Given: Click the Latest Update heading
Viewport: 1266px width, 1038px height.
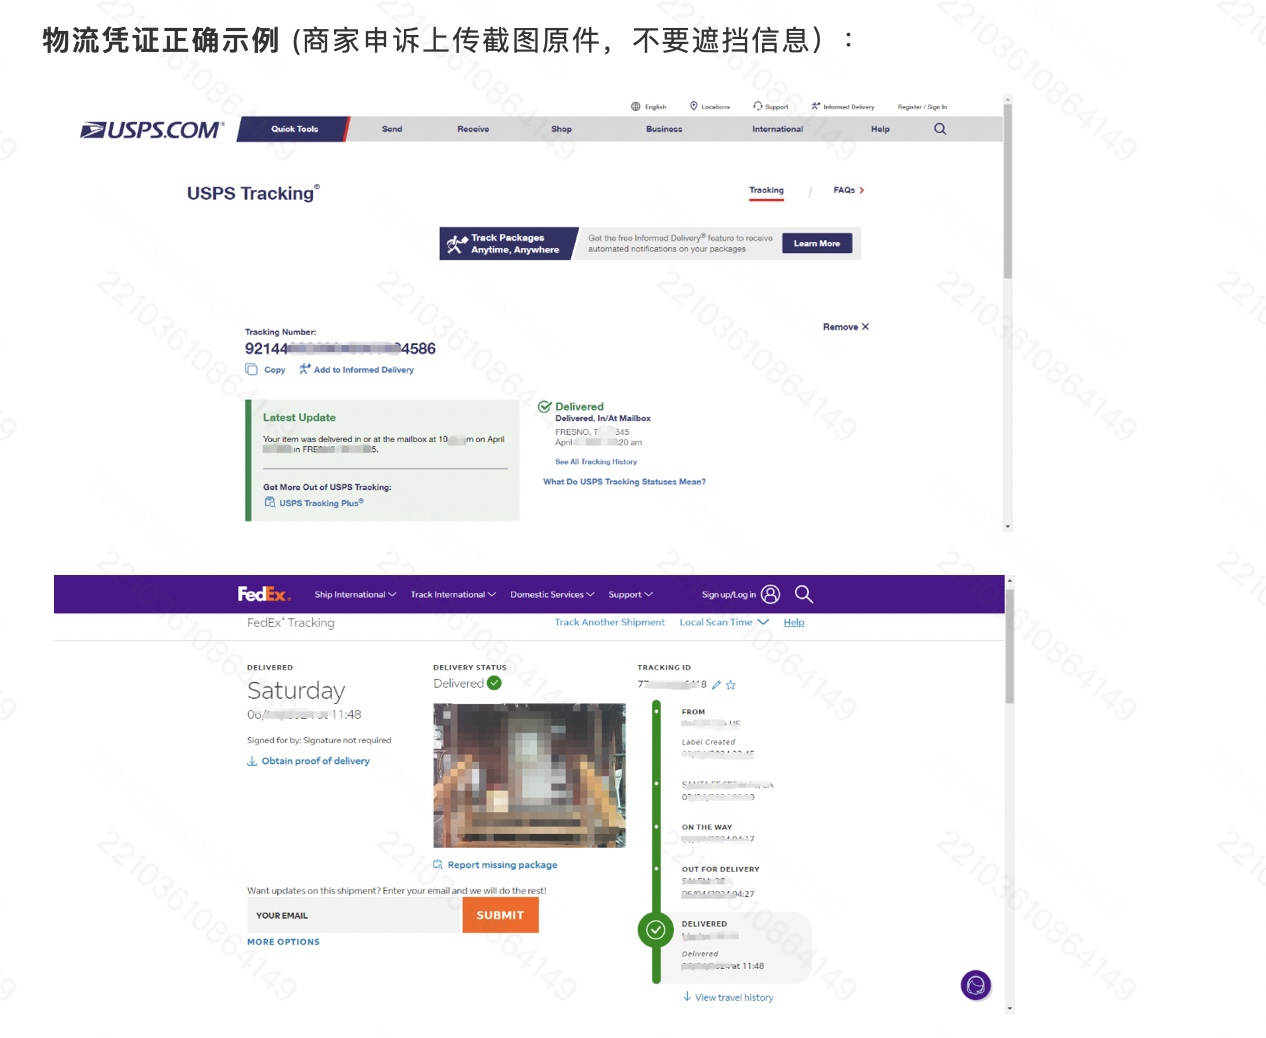Looking at the screenshot, I should (x=299, y=418).
